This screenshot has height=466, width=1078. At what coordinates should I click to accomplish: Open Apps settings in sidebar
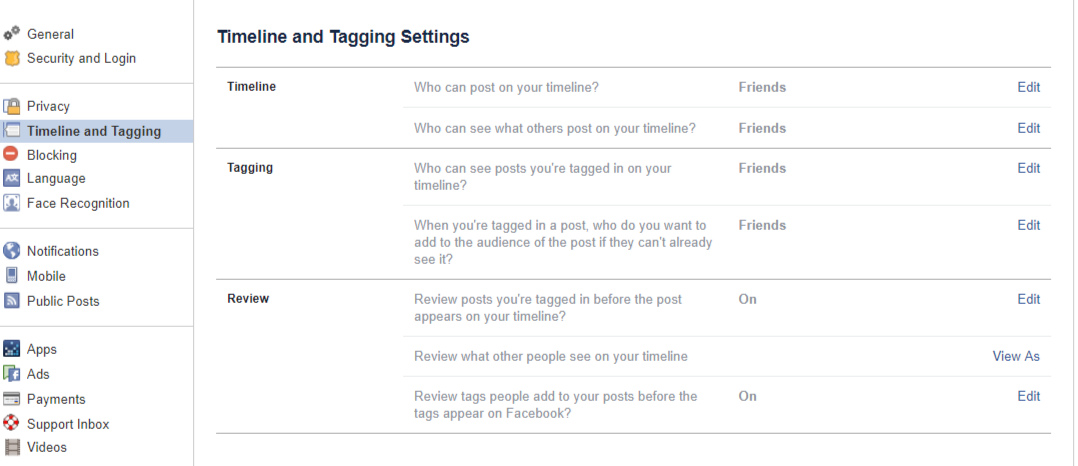[41, 349]
